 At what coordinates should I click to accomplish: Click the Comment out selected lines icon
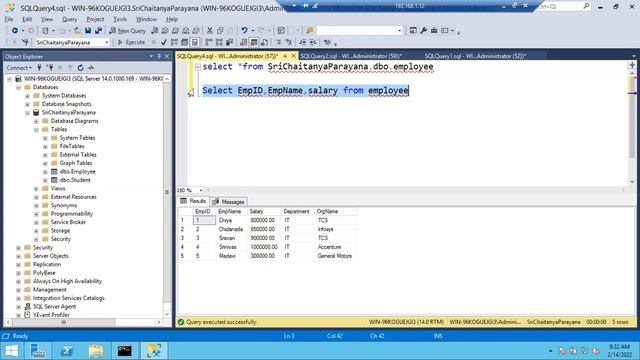[x=278, y=42]
